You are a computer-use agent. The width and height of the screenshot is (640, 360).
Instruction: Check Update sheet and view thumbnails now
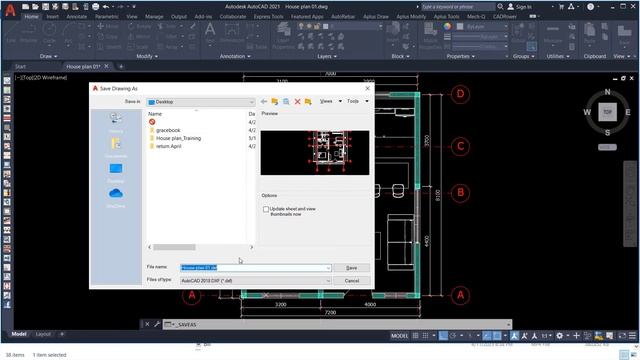point(266,209)
